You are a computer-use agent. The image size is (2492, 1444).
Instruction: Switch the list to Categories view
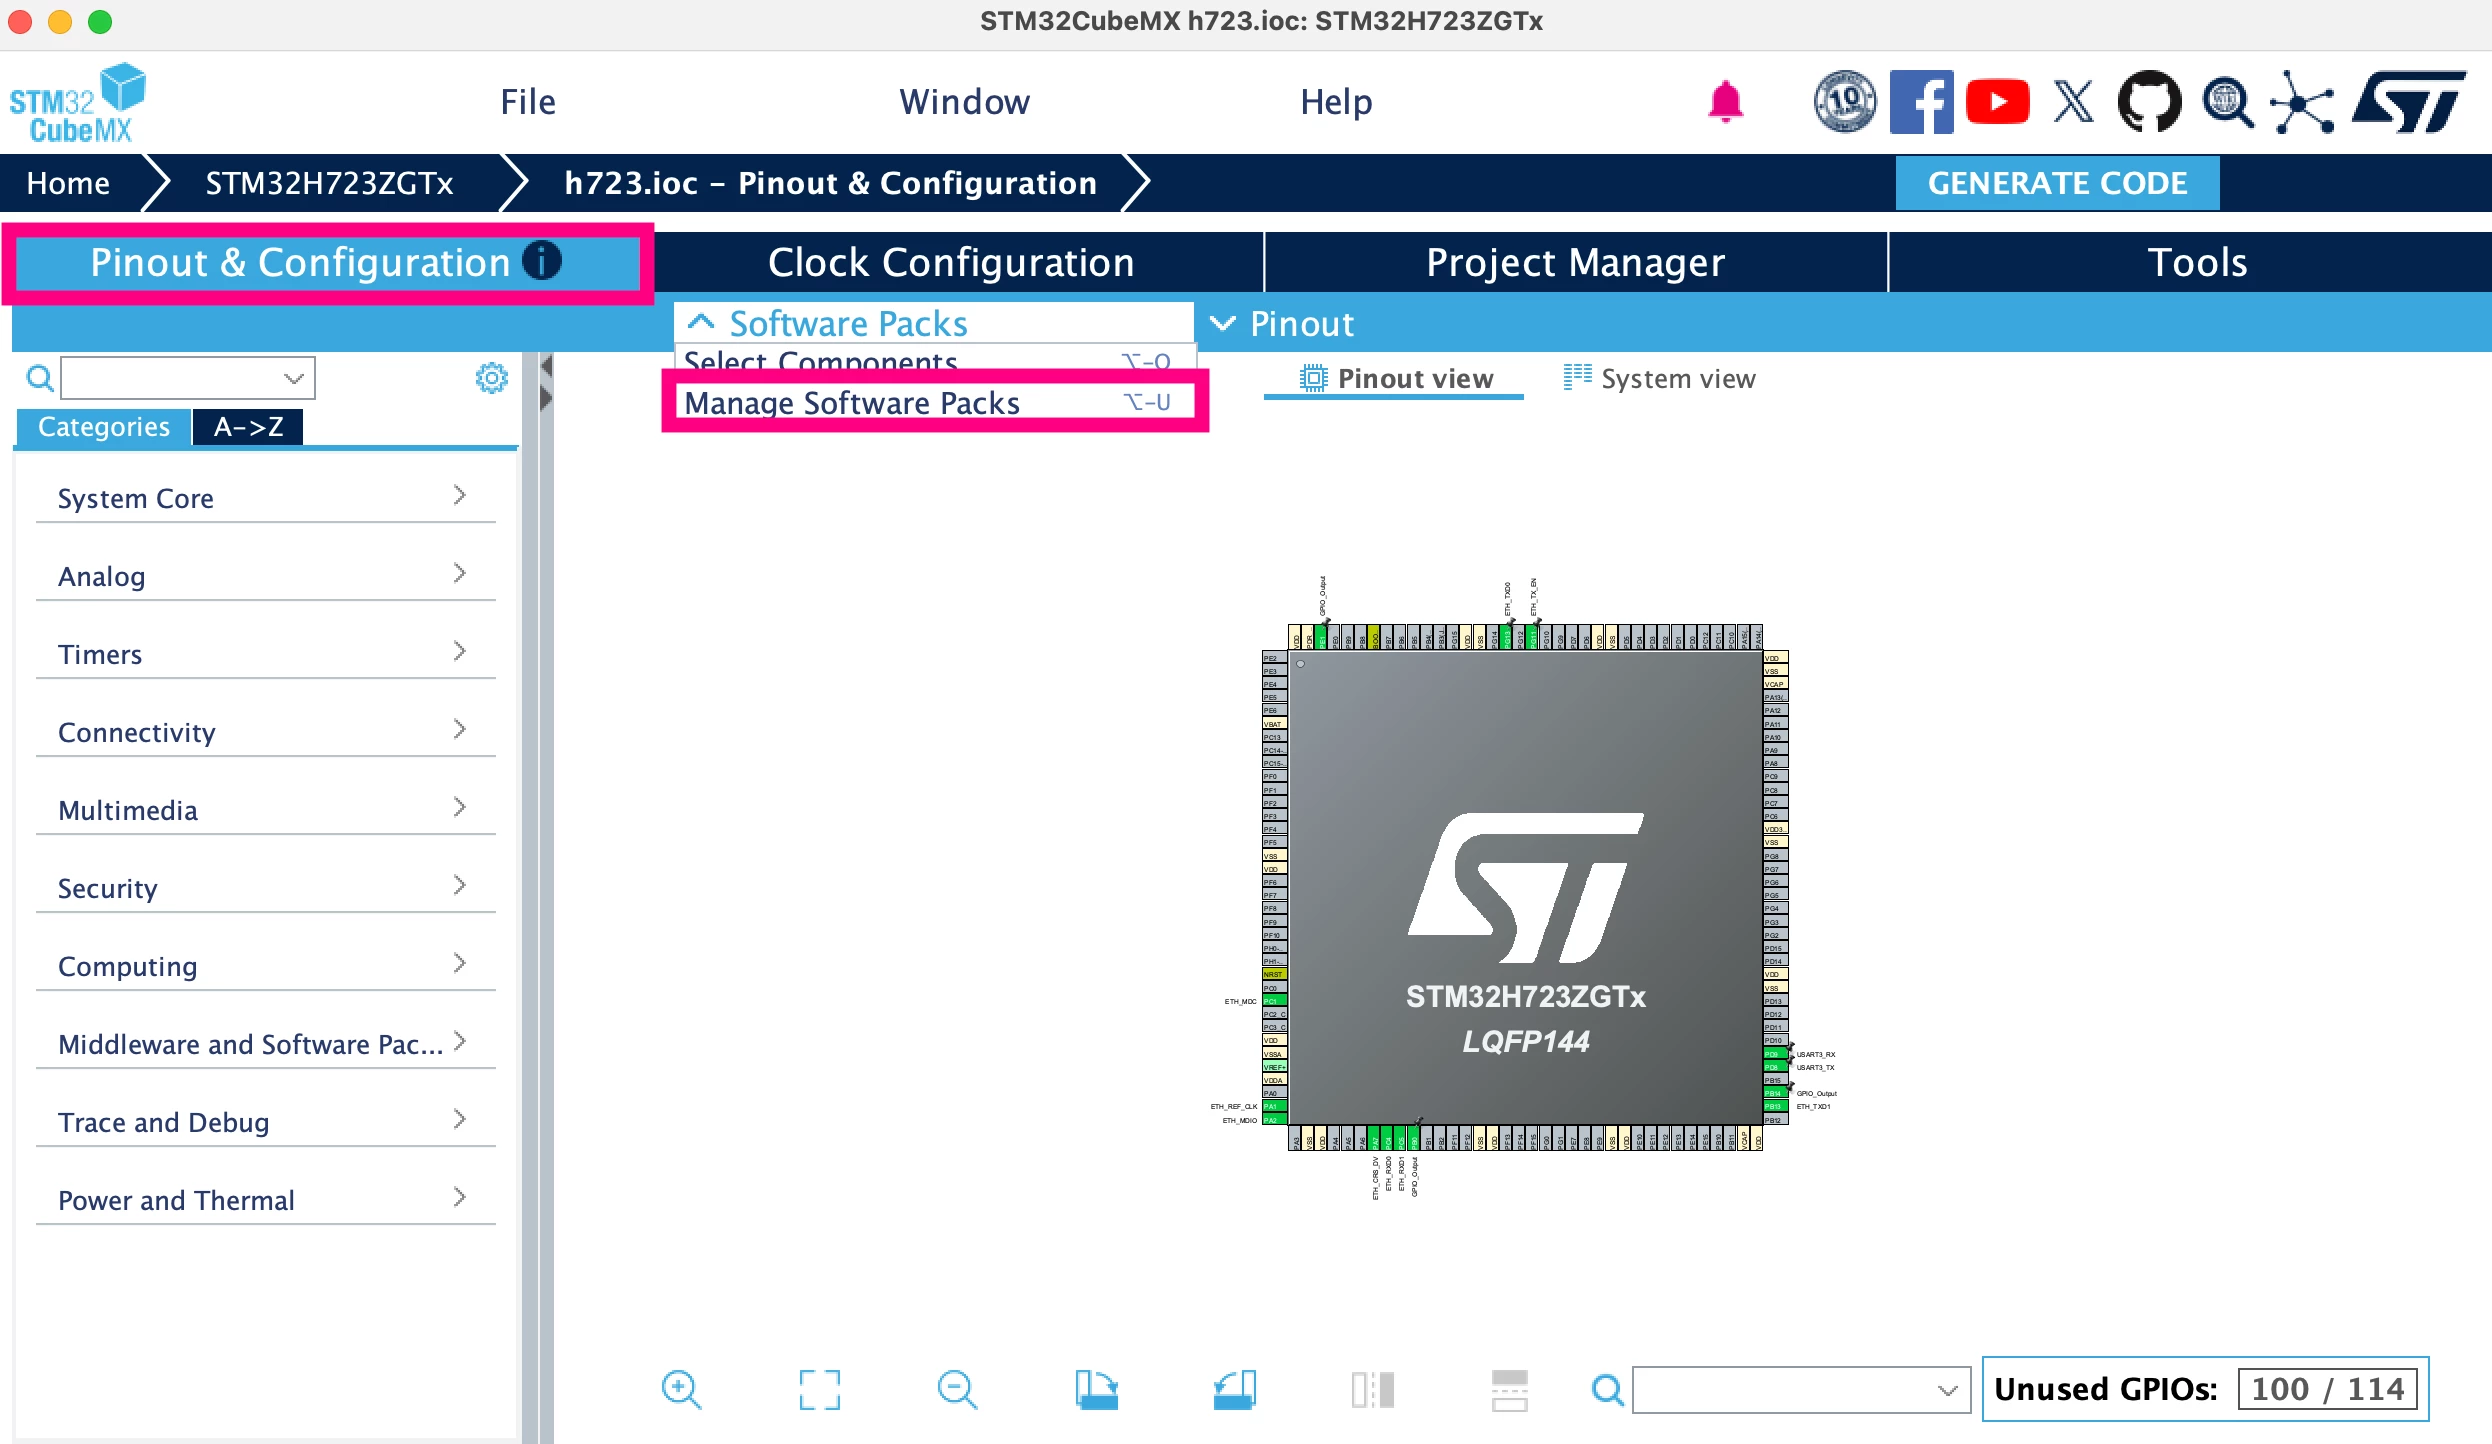click(103, 427)
